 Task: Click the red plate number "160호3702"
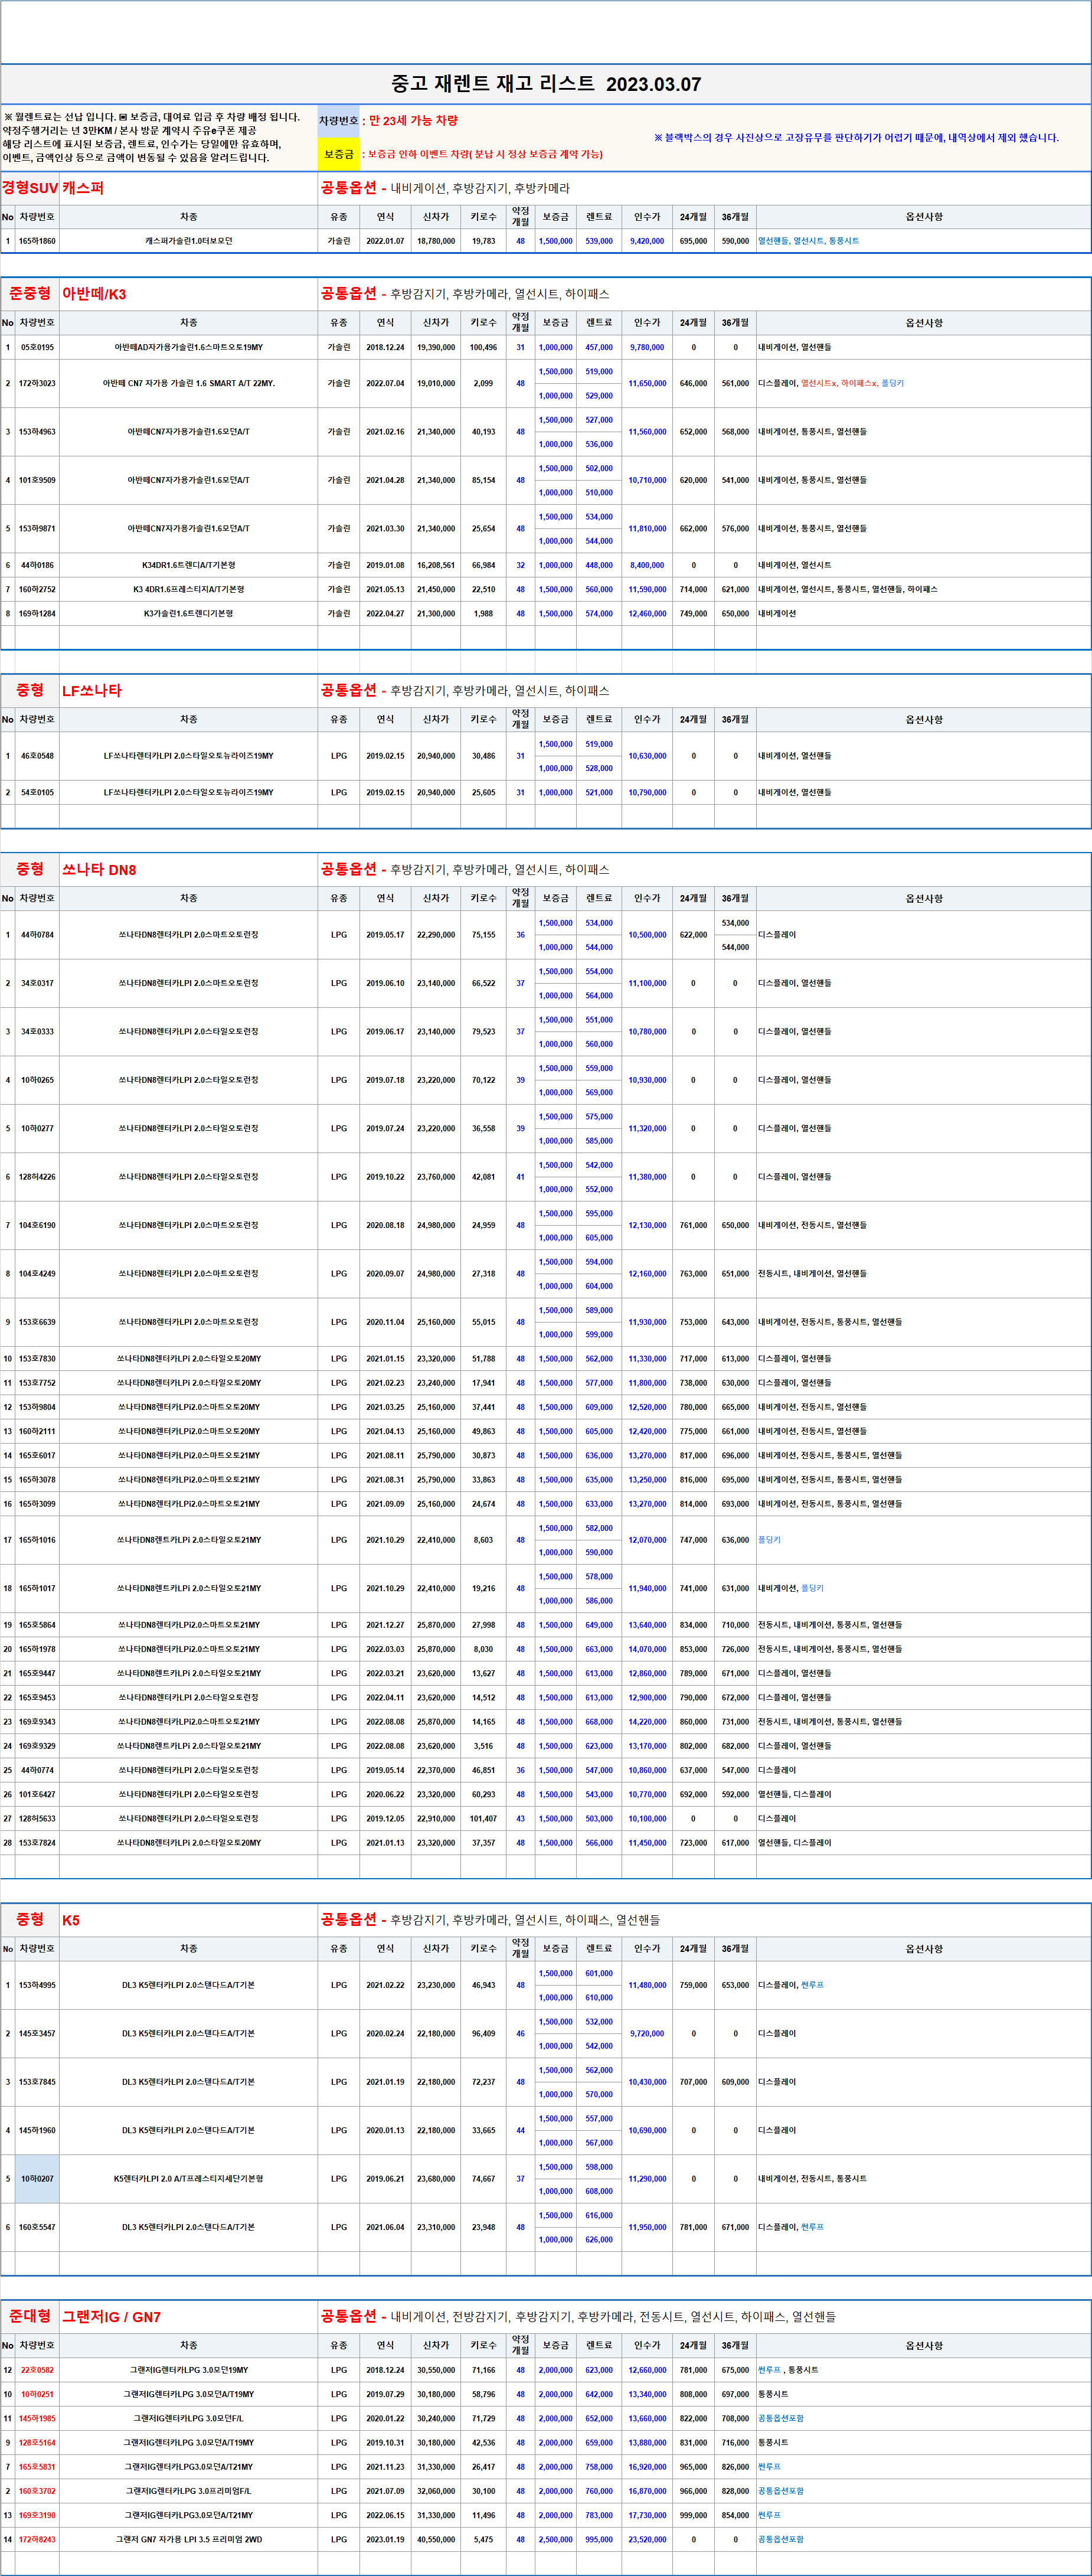coord(37,2491)
